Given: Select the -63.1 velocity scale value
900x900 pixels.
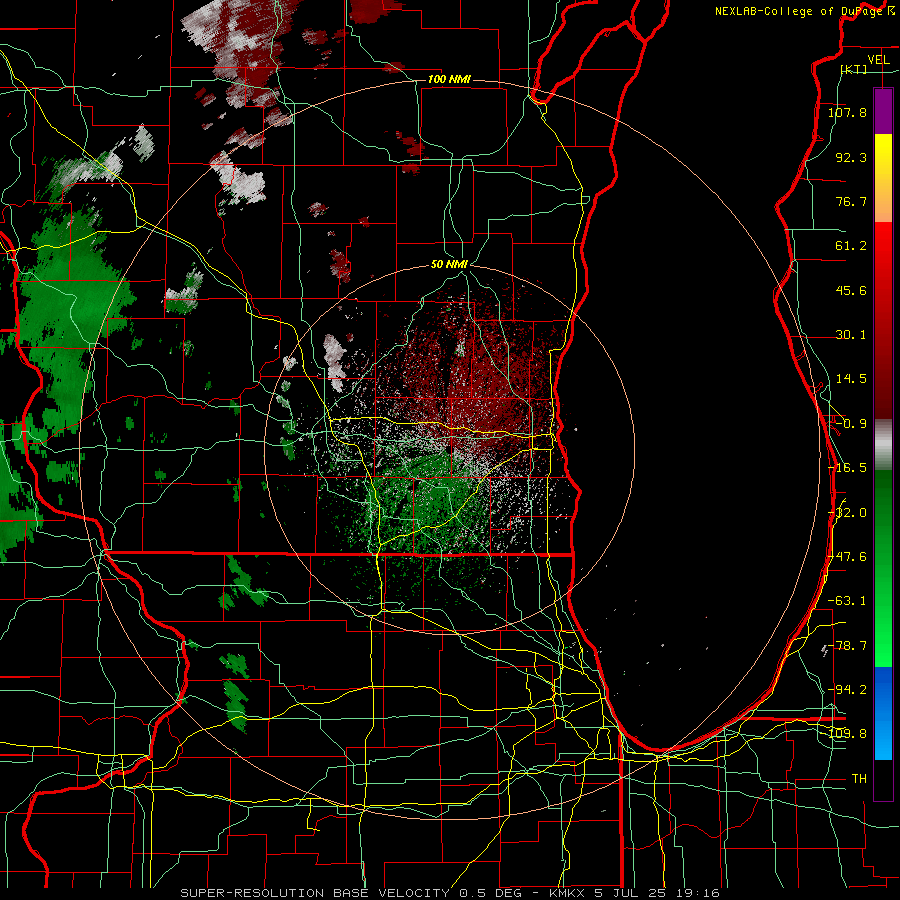Looking at the screenshot, I should (x=847, y=601).
